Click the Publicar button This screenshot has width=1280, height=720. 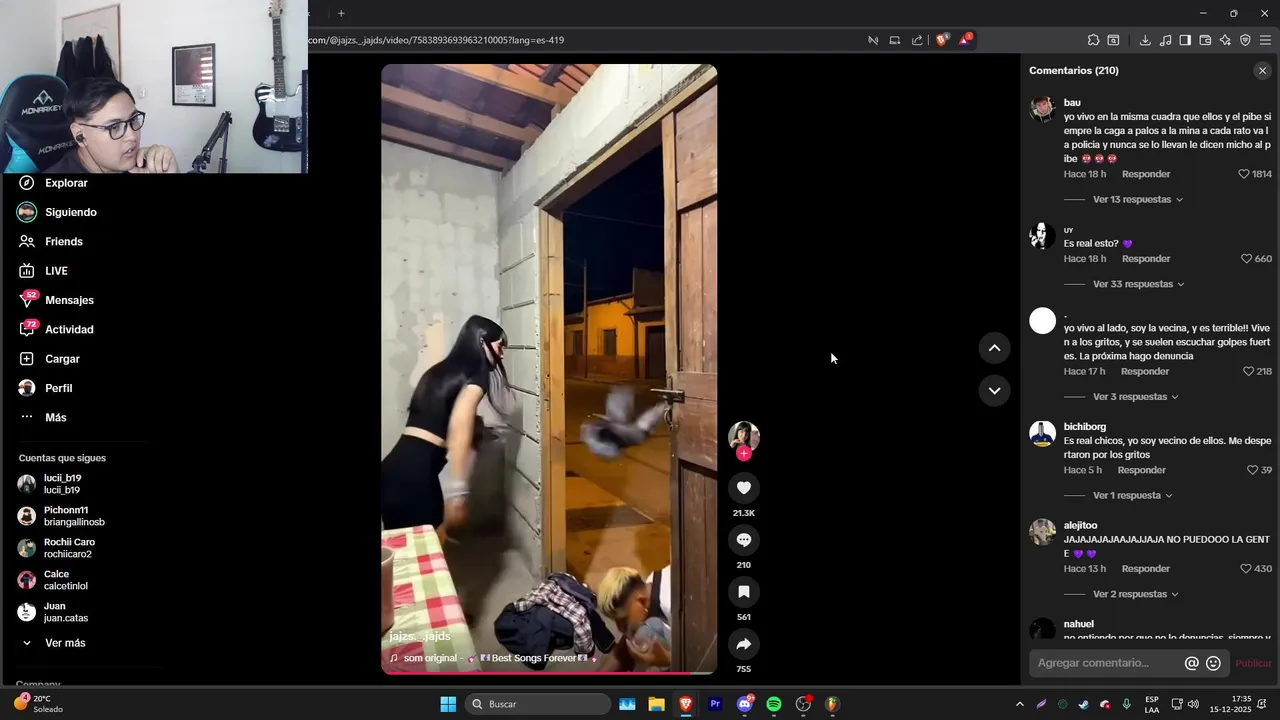point(1253,663)
